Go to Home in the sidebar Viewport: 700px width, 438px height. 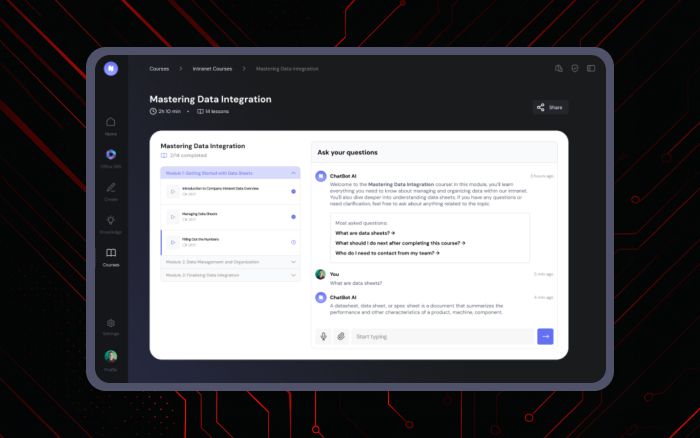(111, 126)
